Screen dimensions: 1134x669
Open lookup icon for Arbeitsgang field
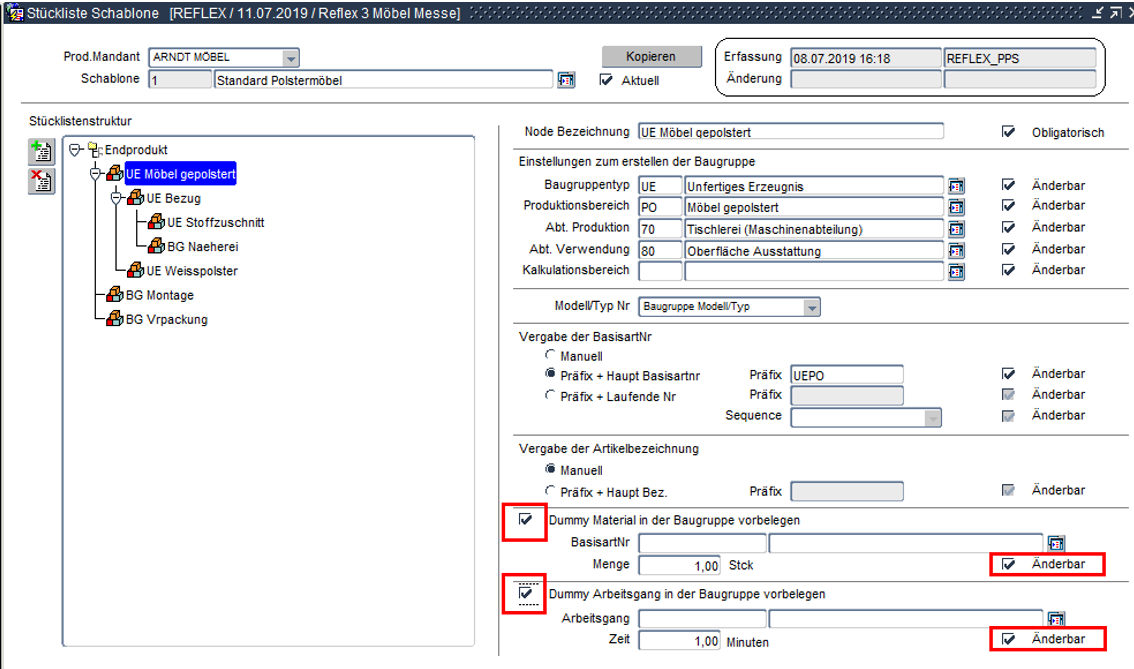click(x=1056, y=619)
